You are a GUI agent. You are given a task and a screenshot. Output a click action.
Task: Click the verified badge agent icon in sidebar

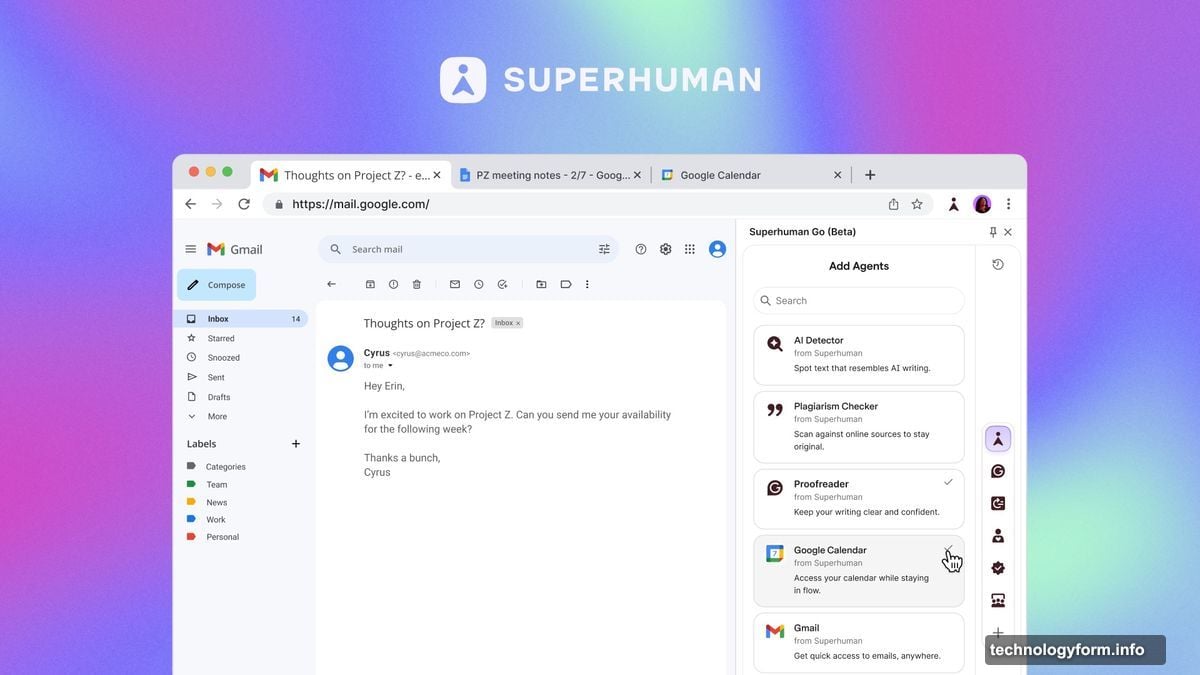pos(998,568)
